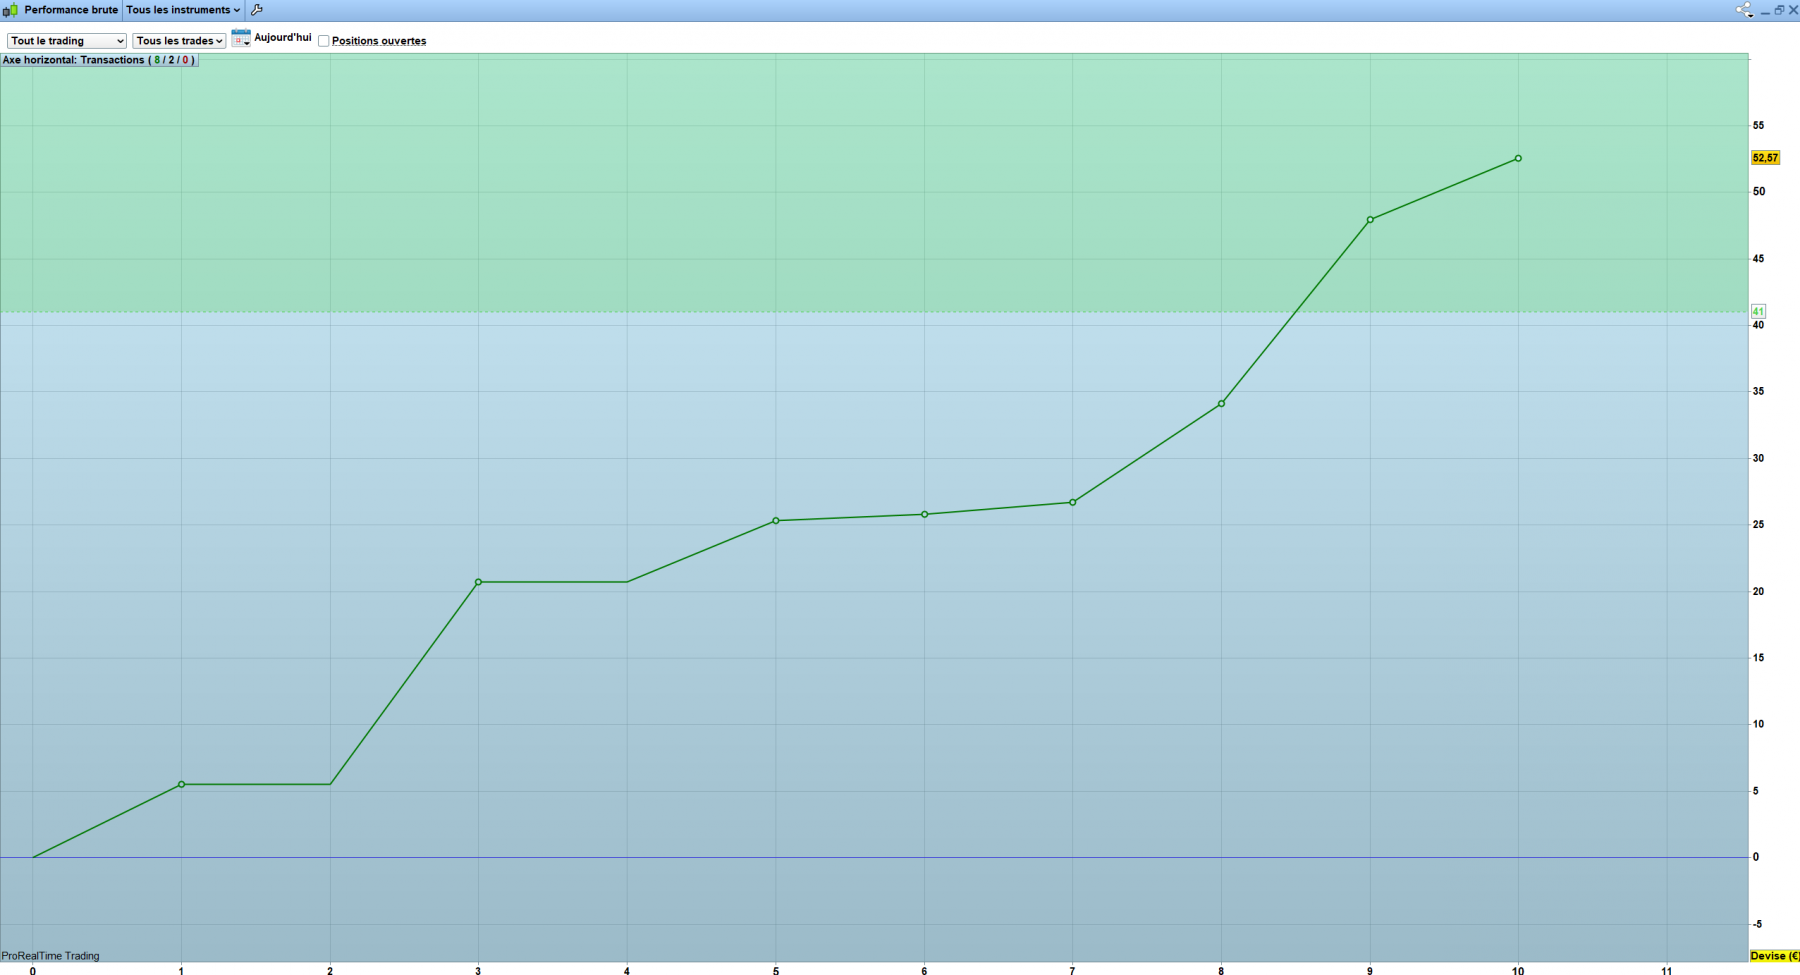
Task: Click the horizontal axis label 0
Action: pos(33,971)
